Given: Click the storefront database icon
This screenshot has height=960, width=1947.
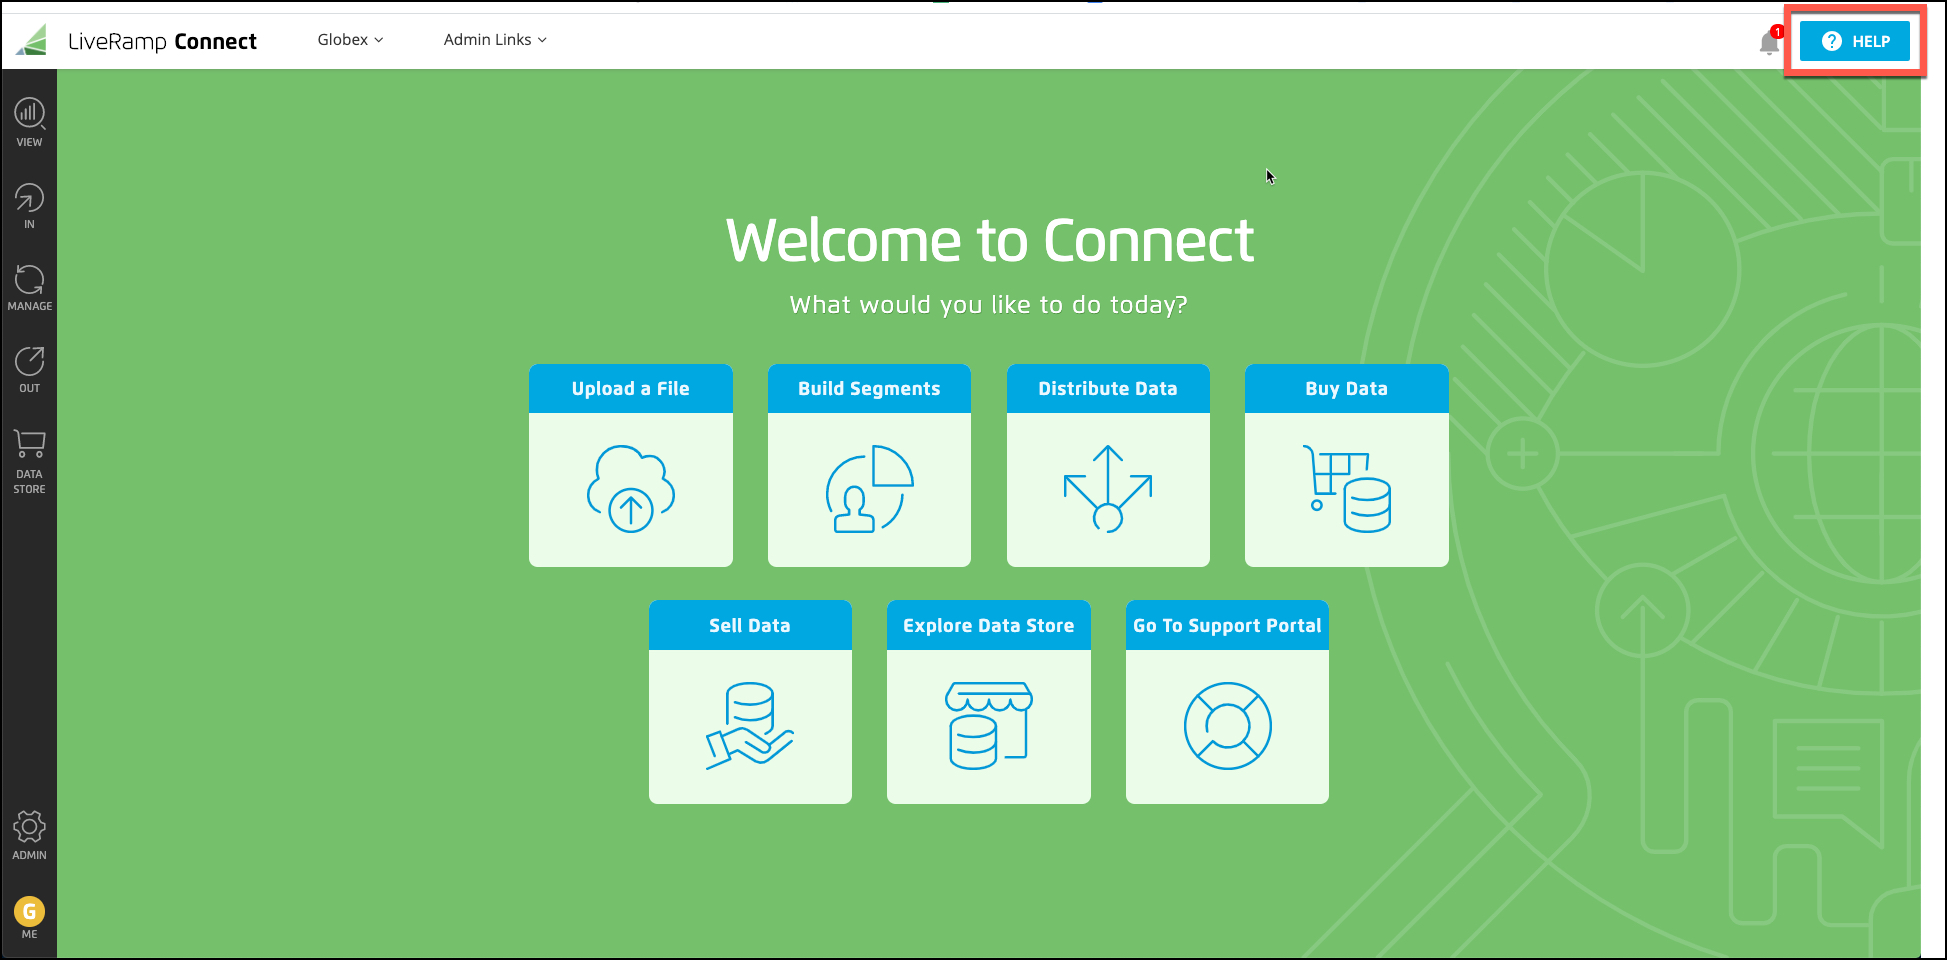Looking at the screenshot, I should click(989, 726).
